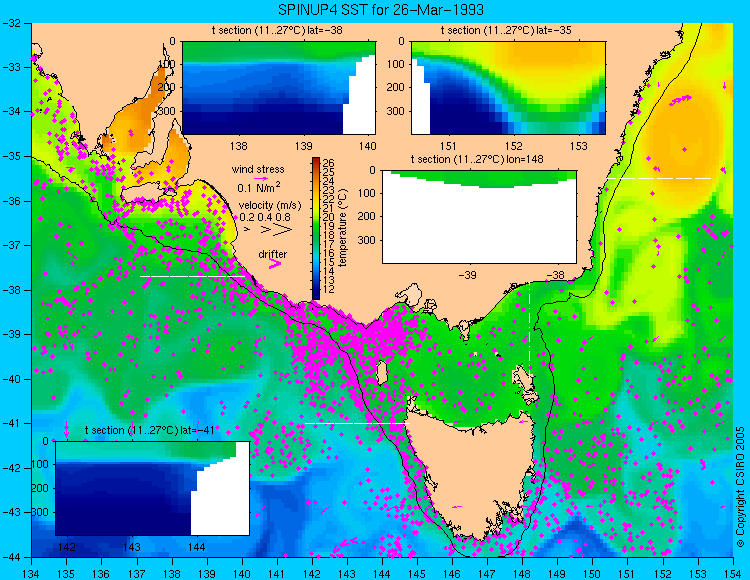Open the lat=-41 temperature section inset plot
This screenshot has height=580, width=750.
(153, 488)
